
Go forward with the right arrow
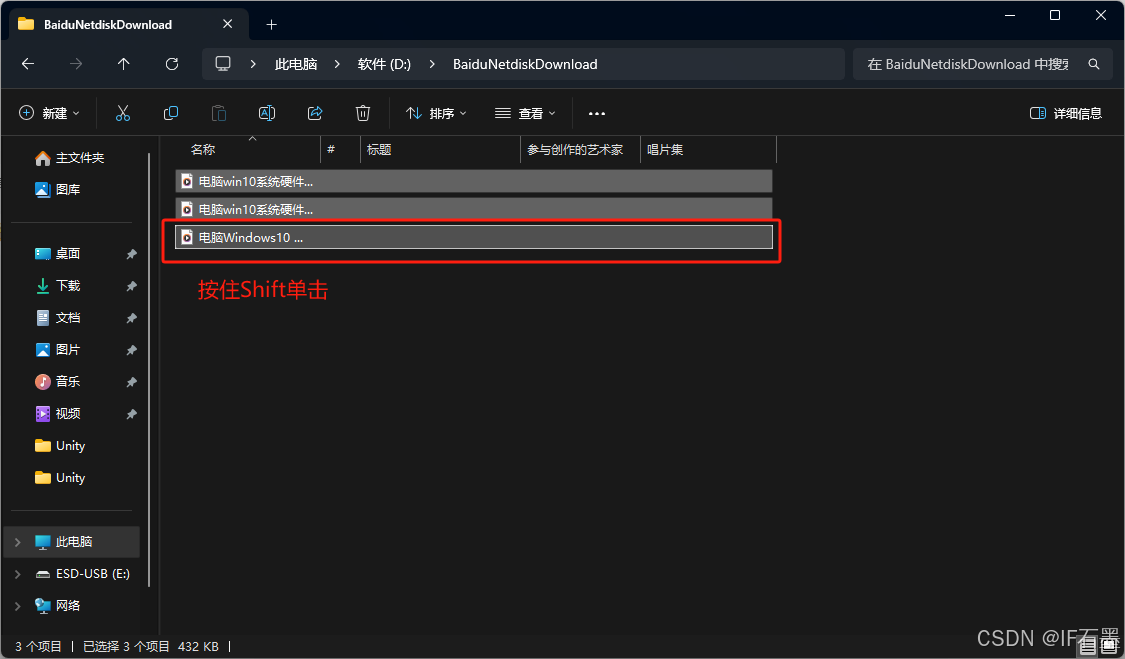pyautogui.click(x=75, y=64)
